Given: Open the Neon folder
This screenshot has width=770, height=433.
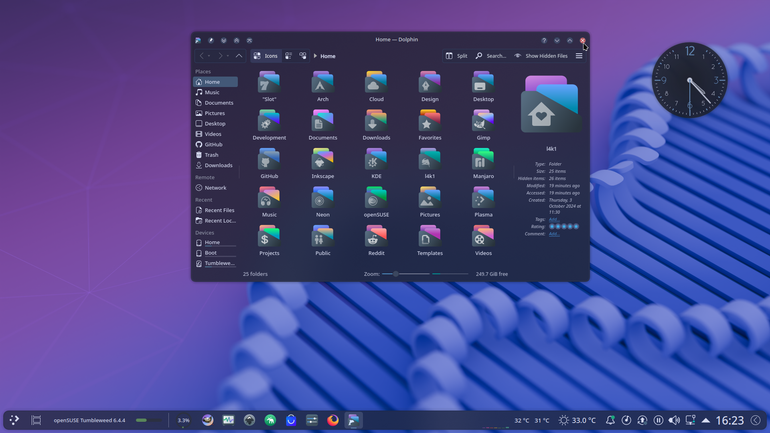Looking at the screenshot, I should (323, 202).
